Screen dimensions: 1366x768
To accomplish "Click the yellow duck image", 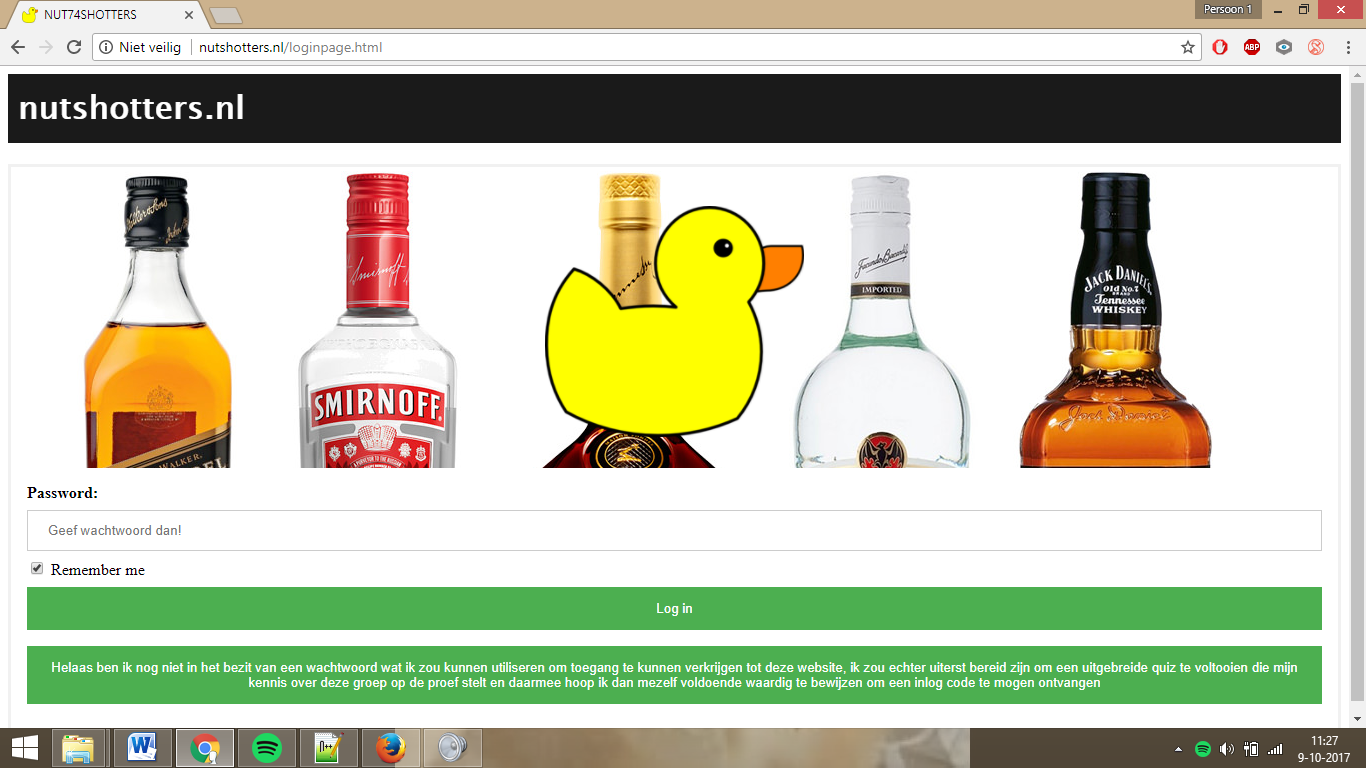I will click(674, 320).
